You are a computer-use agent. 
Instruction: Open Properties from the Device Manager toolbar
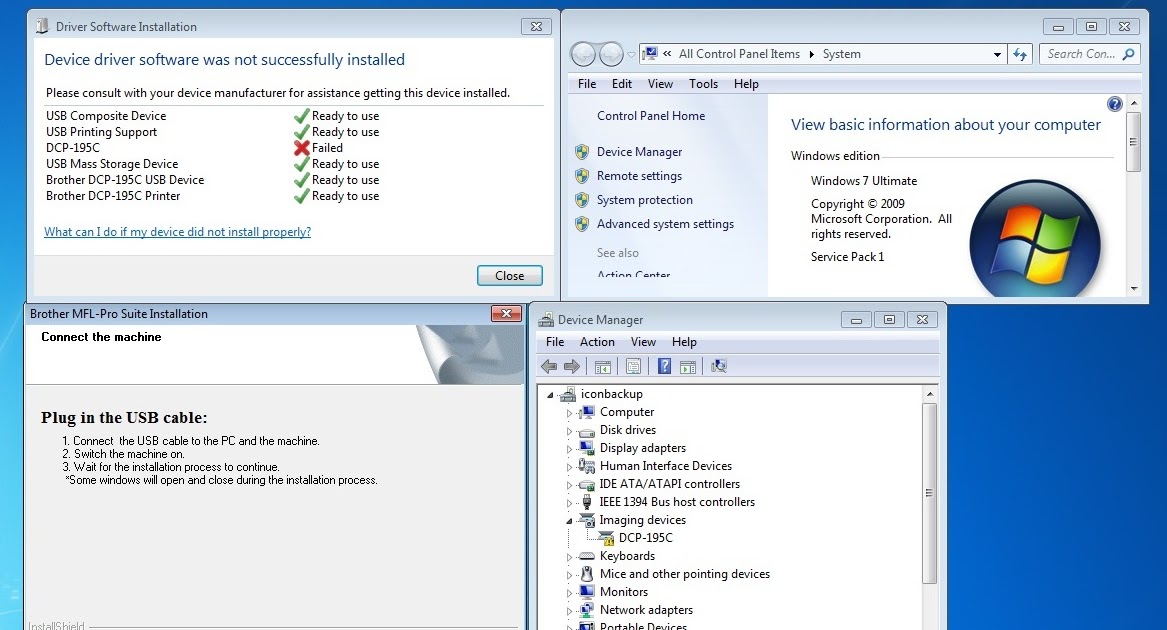coord(633,366)
